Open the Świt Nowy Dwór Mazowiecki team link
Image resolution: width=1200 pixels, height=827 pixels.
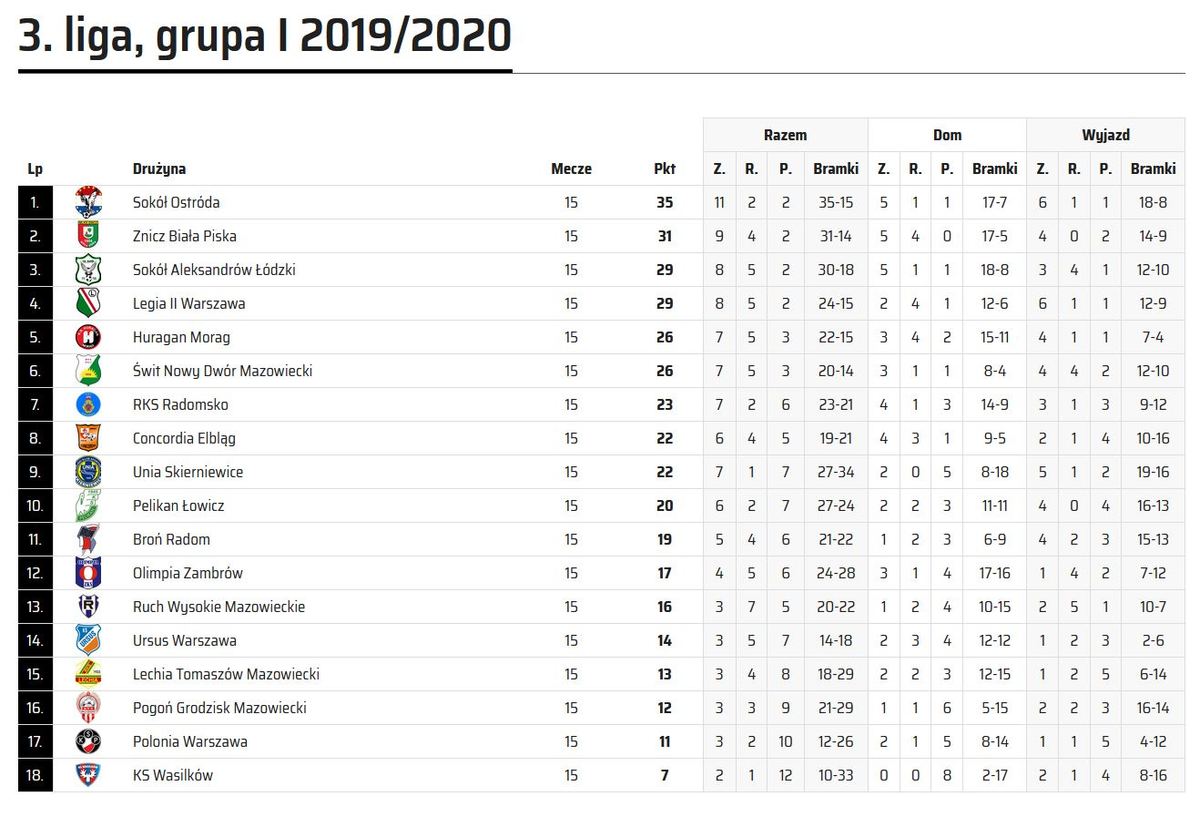coord(223,371)
